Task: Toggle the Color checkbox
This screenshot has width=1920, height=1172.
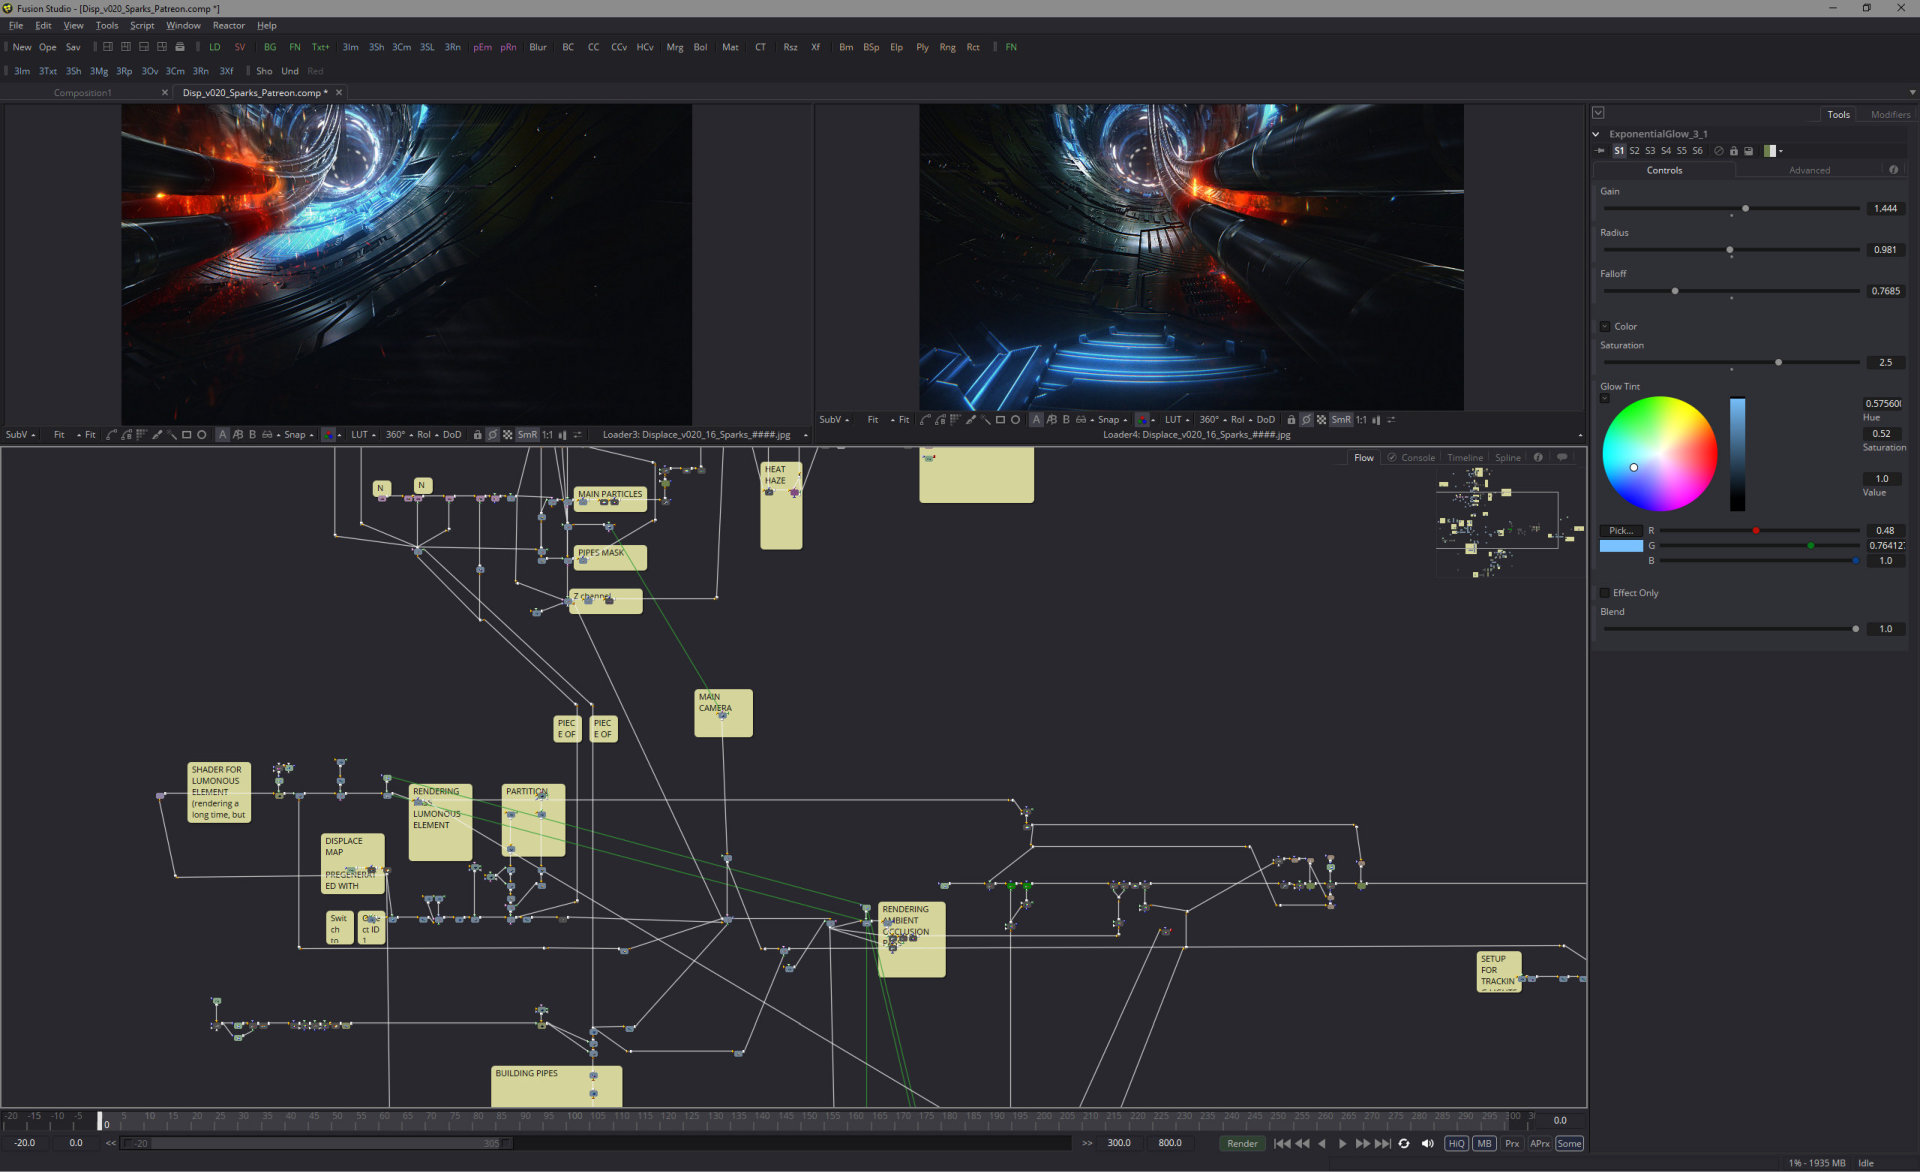Action: [1605, 326]
